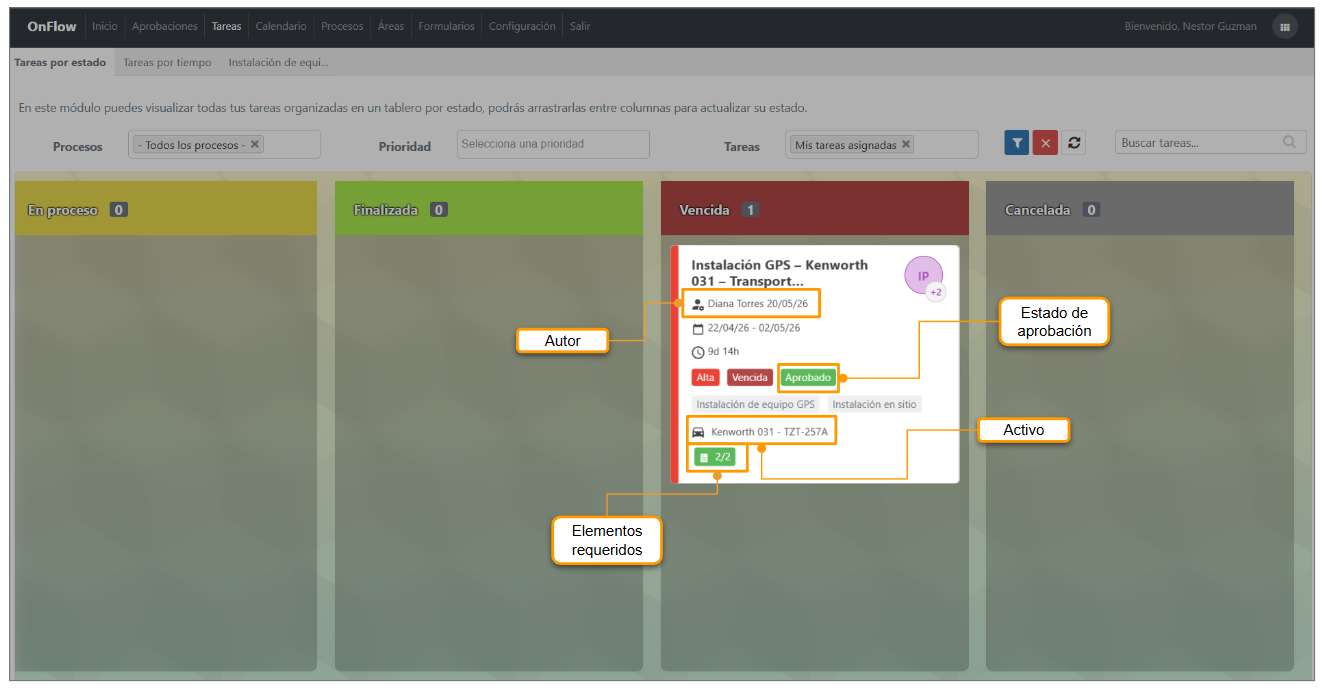Apply filters with the blue funnel button
The width and height of the screenshot is (1326, 693).
(x=1017, y=143)
